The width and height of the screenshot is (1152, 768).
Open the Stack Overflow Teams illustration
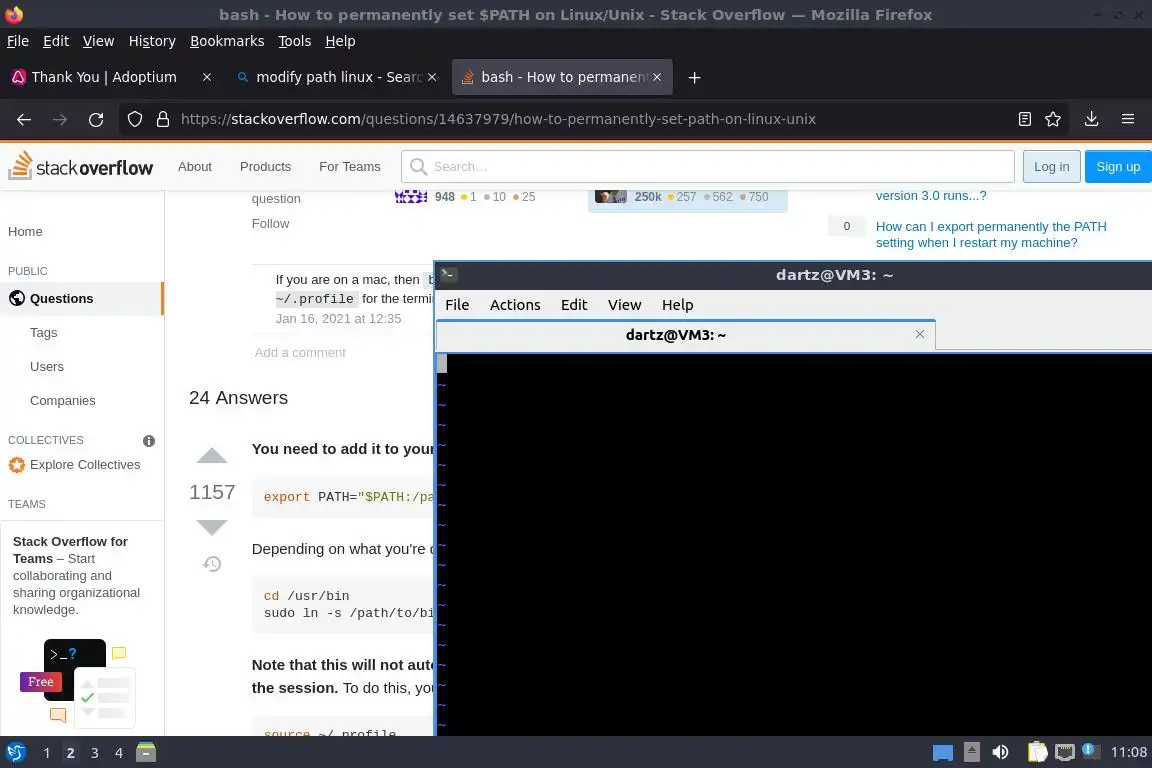[79, 683]
